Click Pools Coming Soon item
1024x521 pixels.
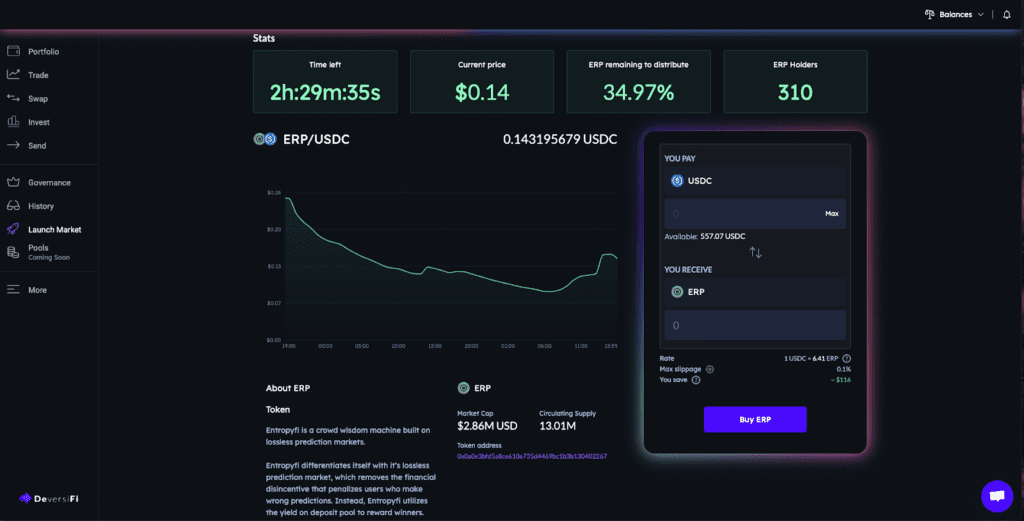point(49,252)
